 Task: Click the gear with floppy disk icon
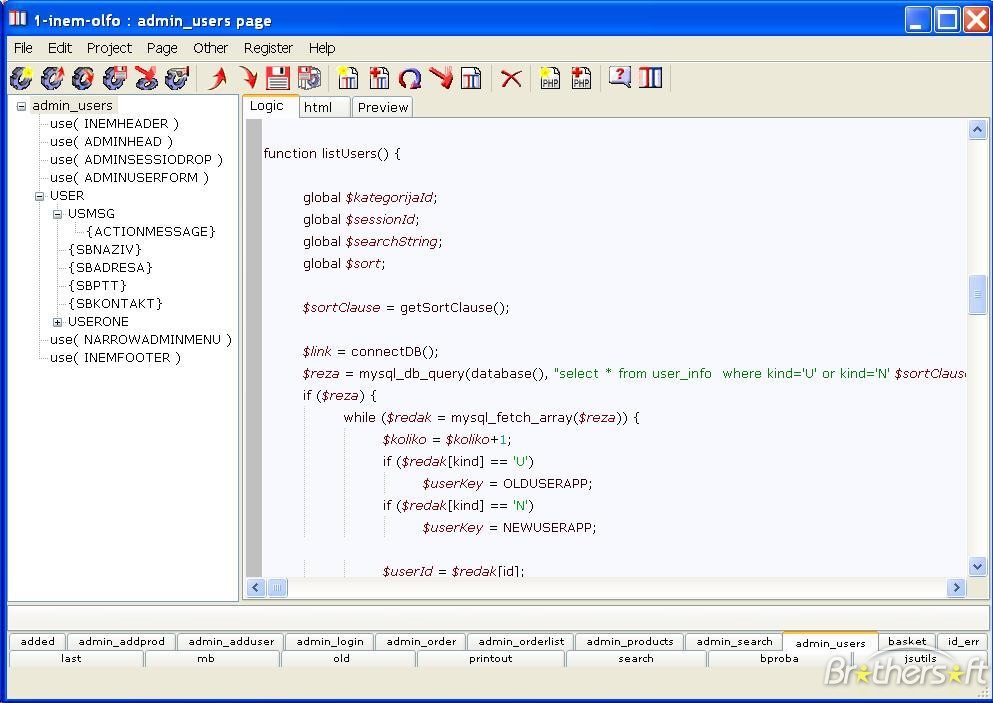click(x=115, y=79)
